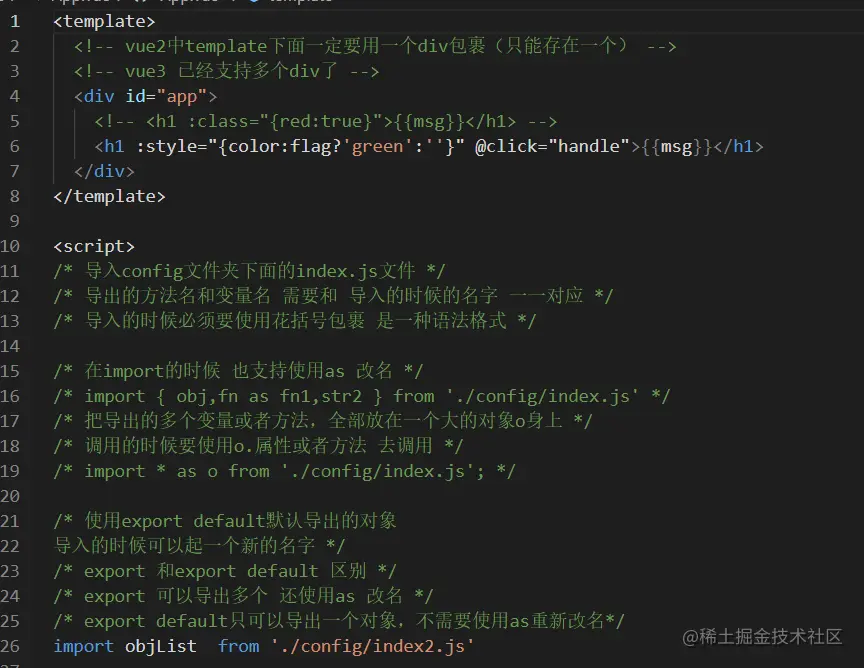Click the 'green' string in the style binding
Screen dimensions: 864x668
click(377, 147)
